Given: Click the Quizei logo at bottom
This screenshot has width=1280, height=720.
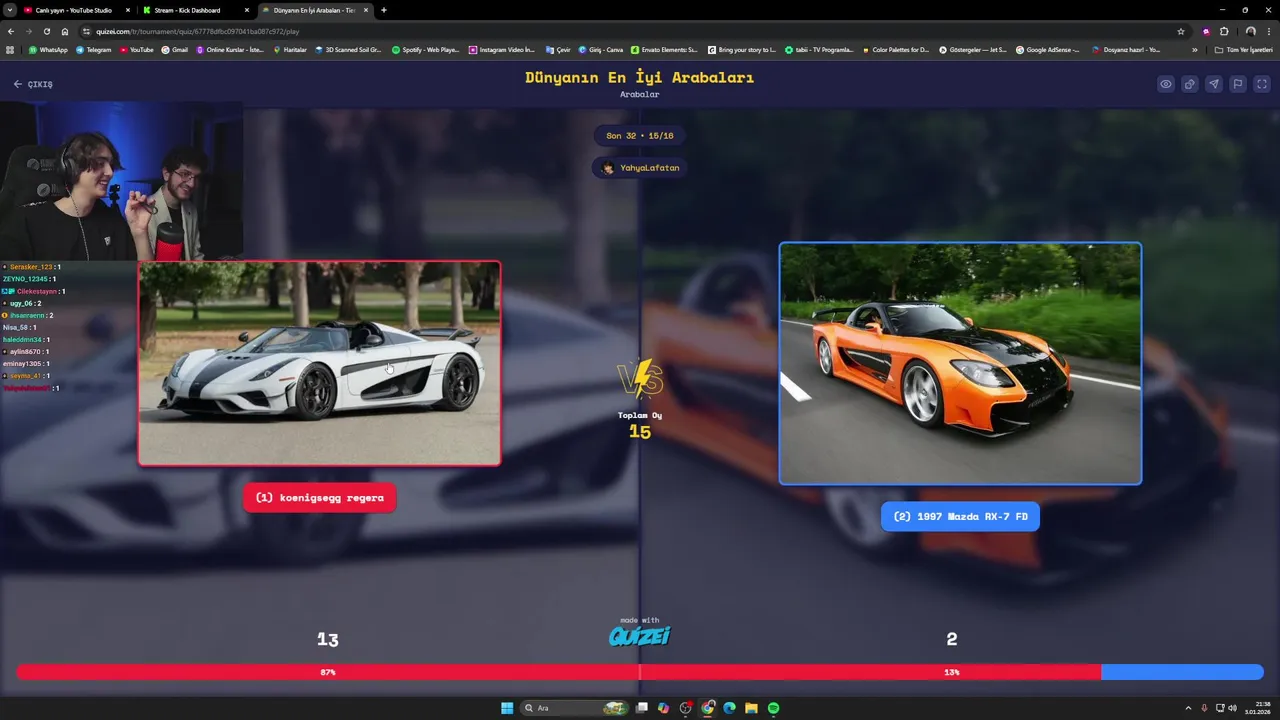Looking at the screenshot, I should pos(640,635).
